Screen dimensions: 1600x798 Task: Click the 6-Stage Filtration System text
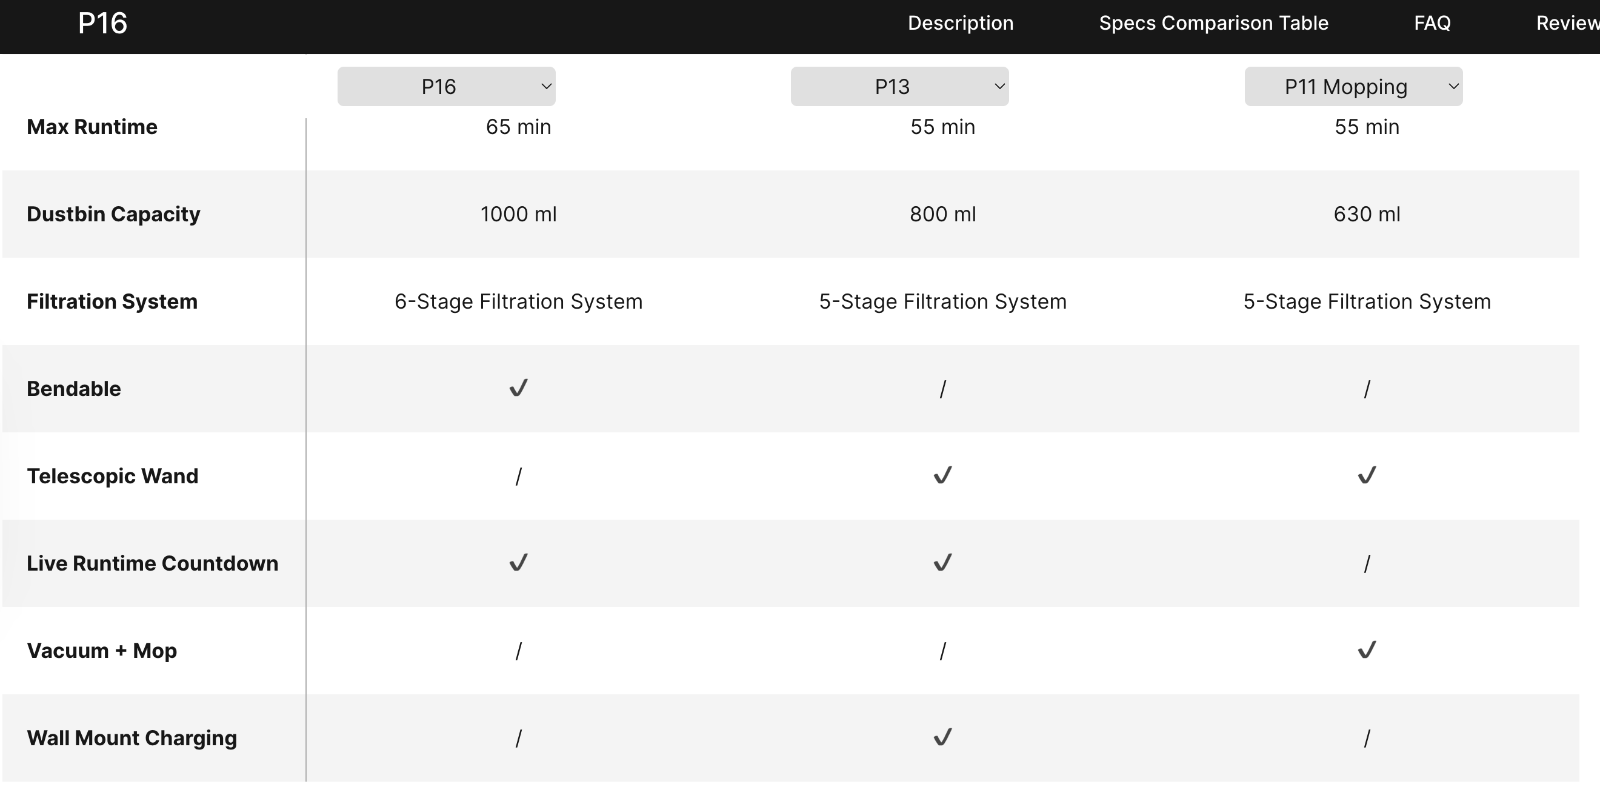[518, 302]
